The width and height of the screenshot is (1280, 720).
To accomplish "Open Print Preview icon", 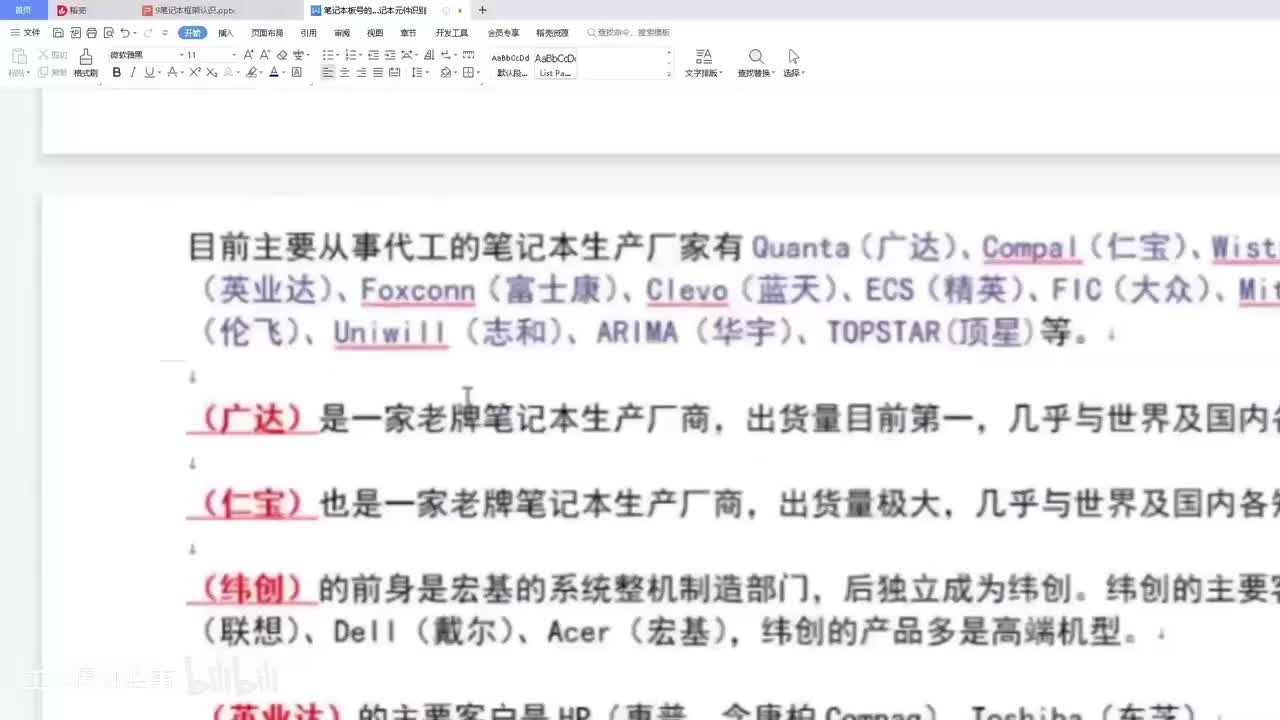I will tap(108, 33).
